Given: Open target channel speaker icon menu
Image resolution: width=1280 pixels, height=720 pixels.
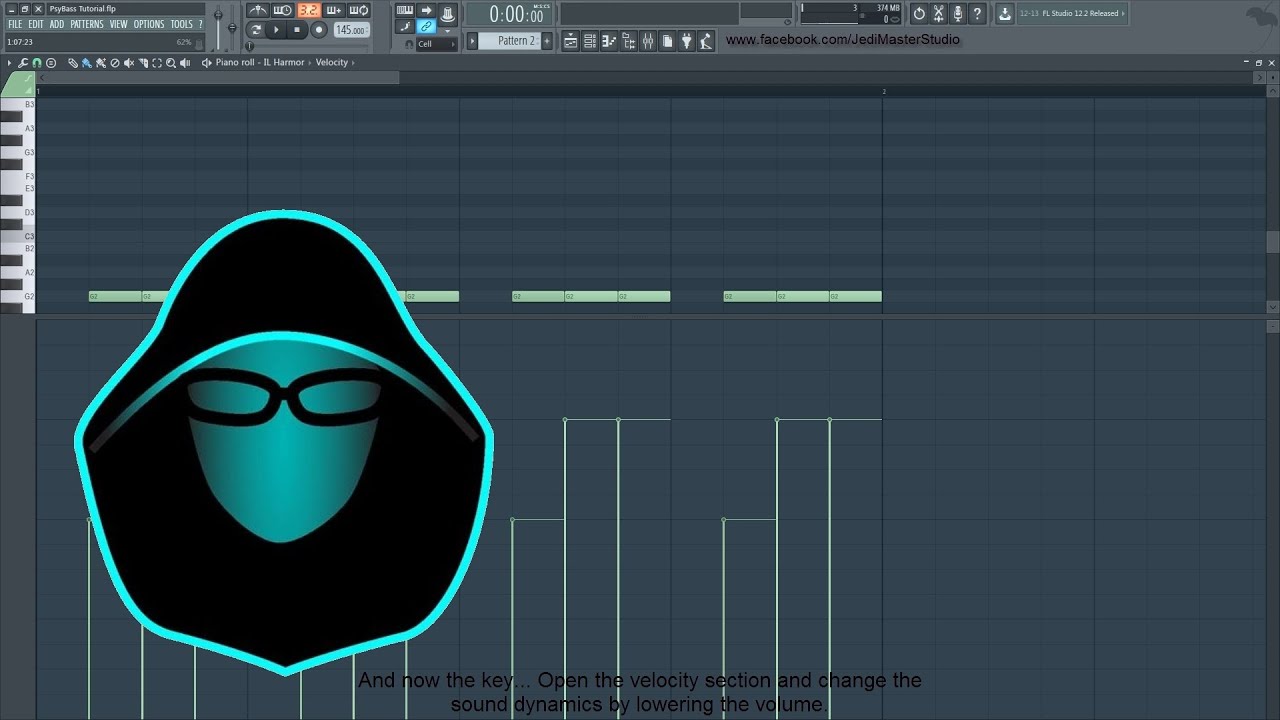Looking at the screenshot, I should pyautogui.click(x=206, y=63).
